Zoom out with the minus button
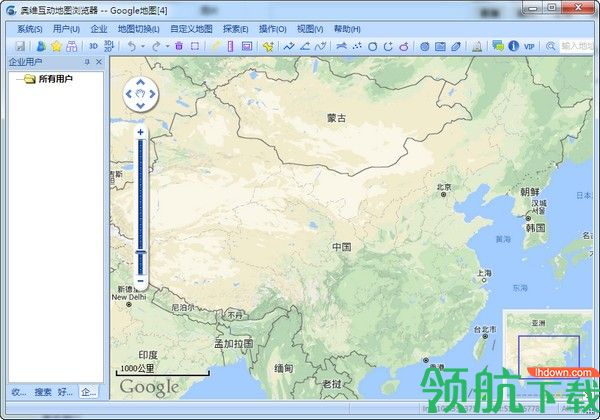This screenshot has width=600, height=420. 140,281
